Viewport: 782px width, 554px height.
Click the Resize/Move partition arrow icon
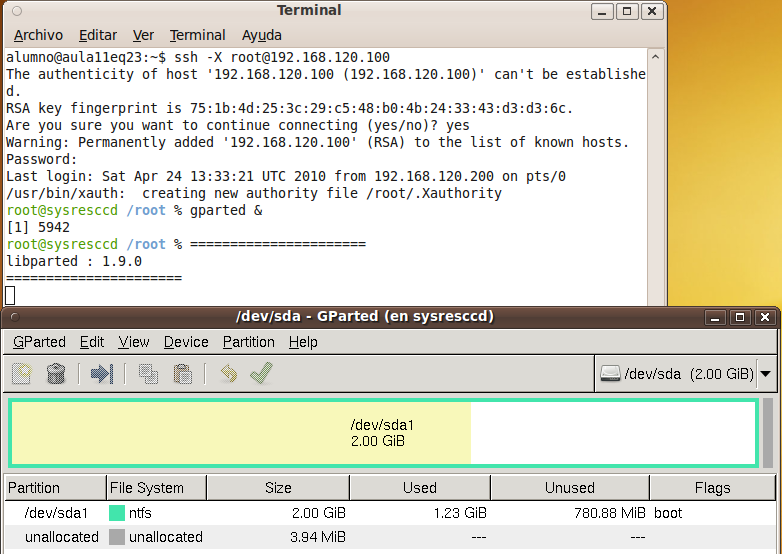coord(102,373)
